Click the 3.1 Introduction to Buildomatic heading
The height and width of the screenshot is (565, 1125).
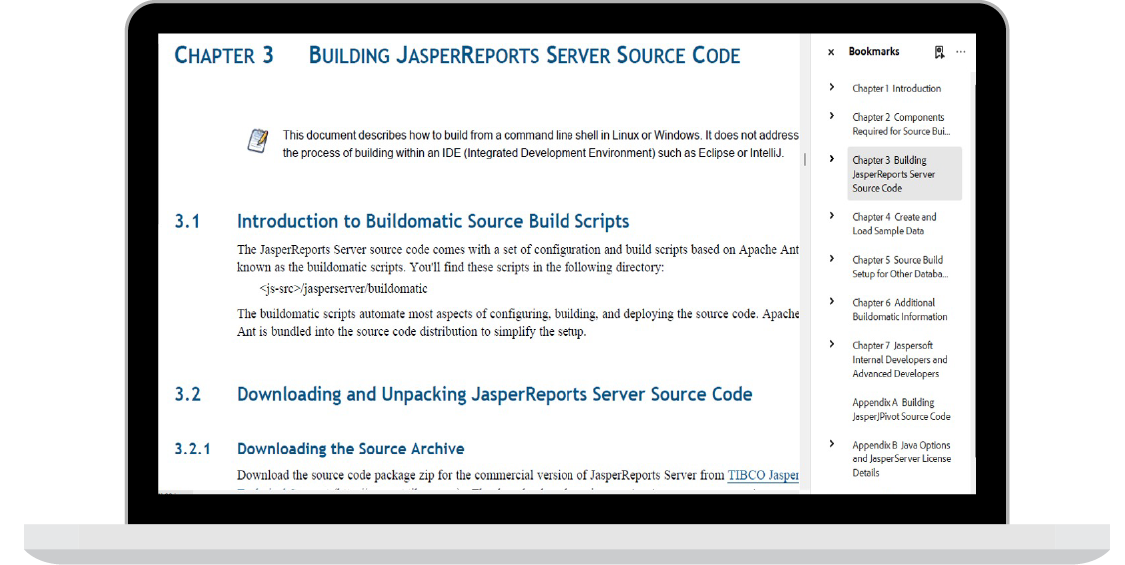402,221
